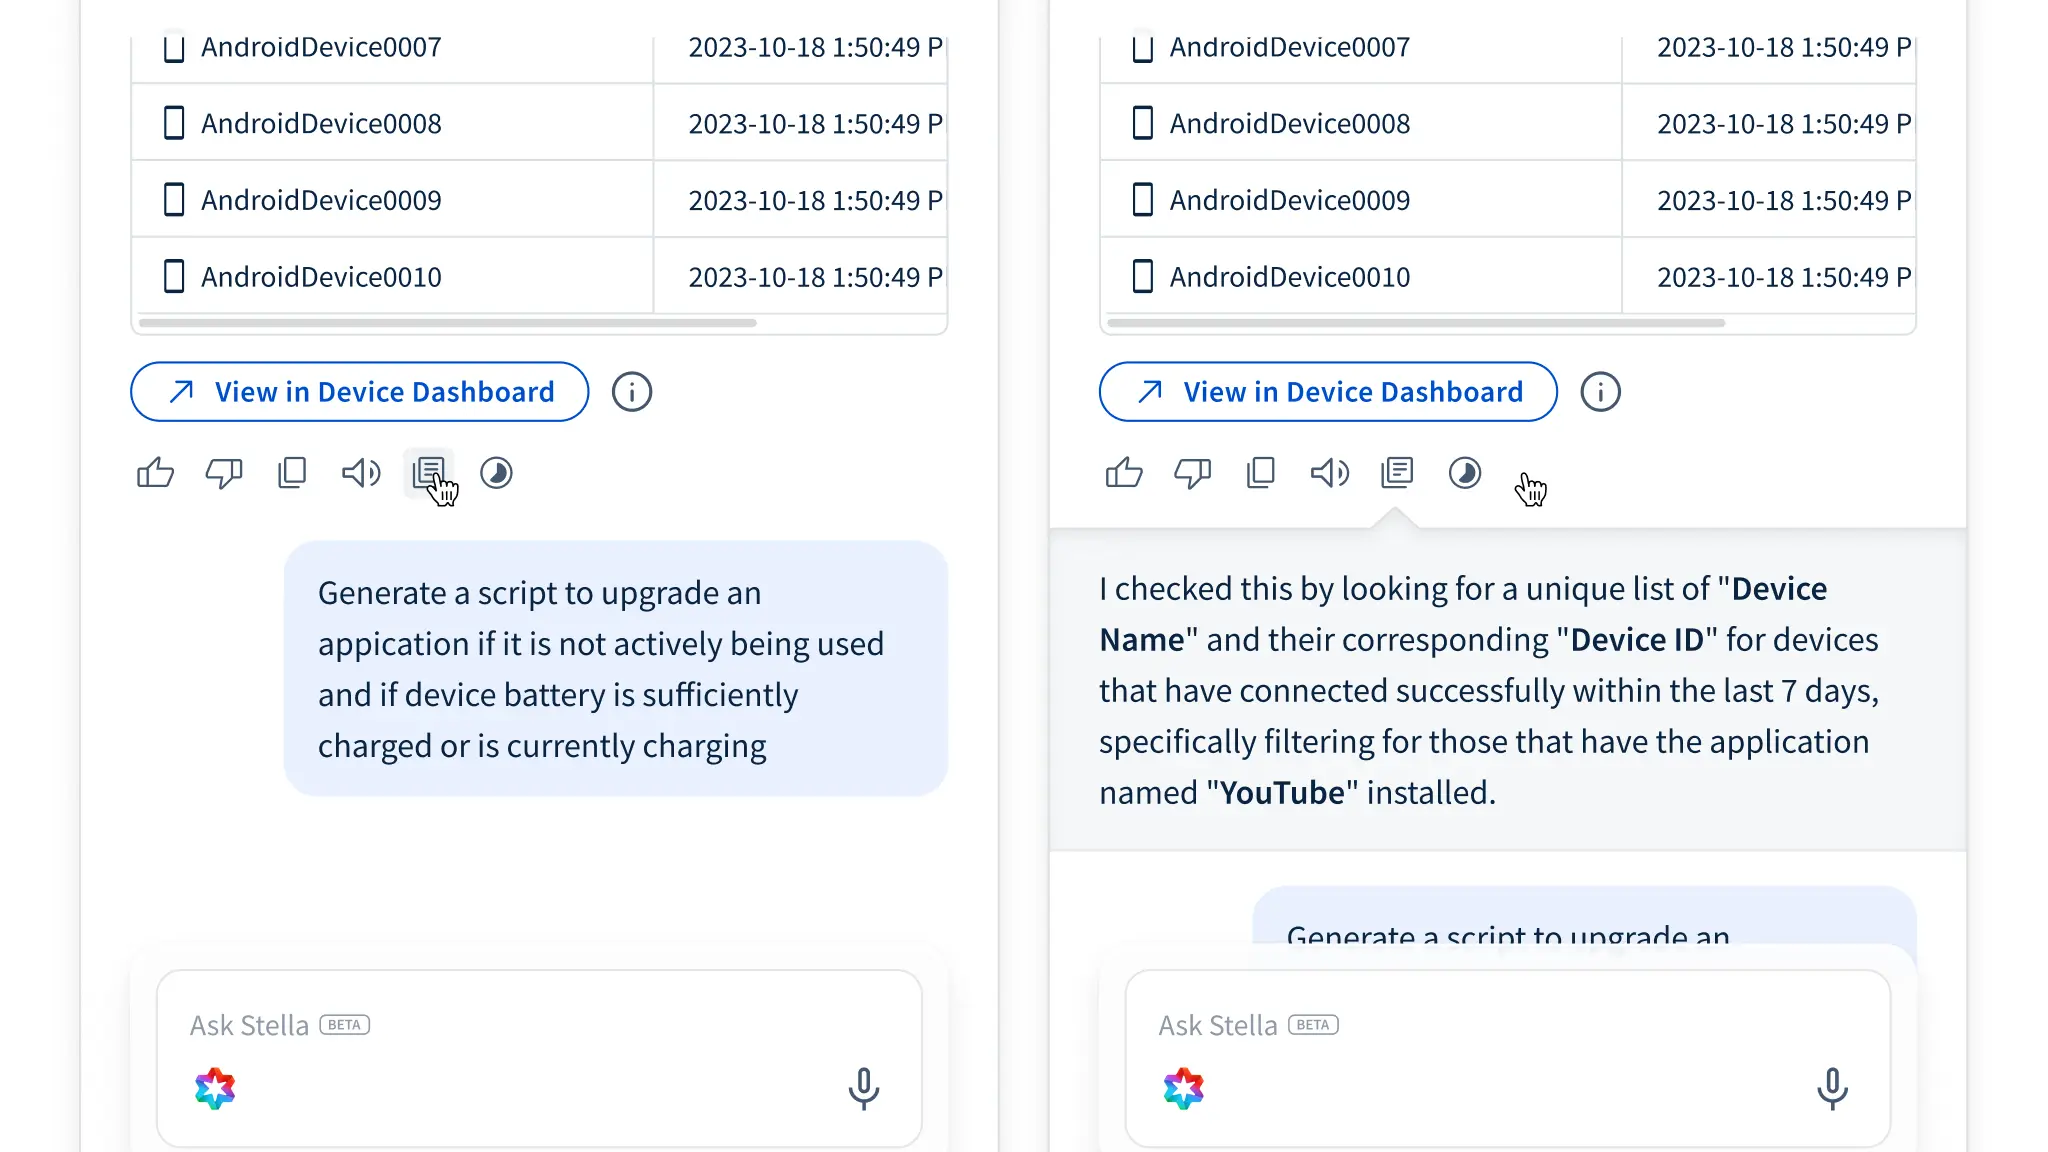This screenshot has height=1152, width=2048.
Task: Copy the response in right panel
Action: click(x=1261, y=472)
